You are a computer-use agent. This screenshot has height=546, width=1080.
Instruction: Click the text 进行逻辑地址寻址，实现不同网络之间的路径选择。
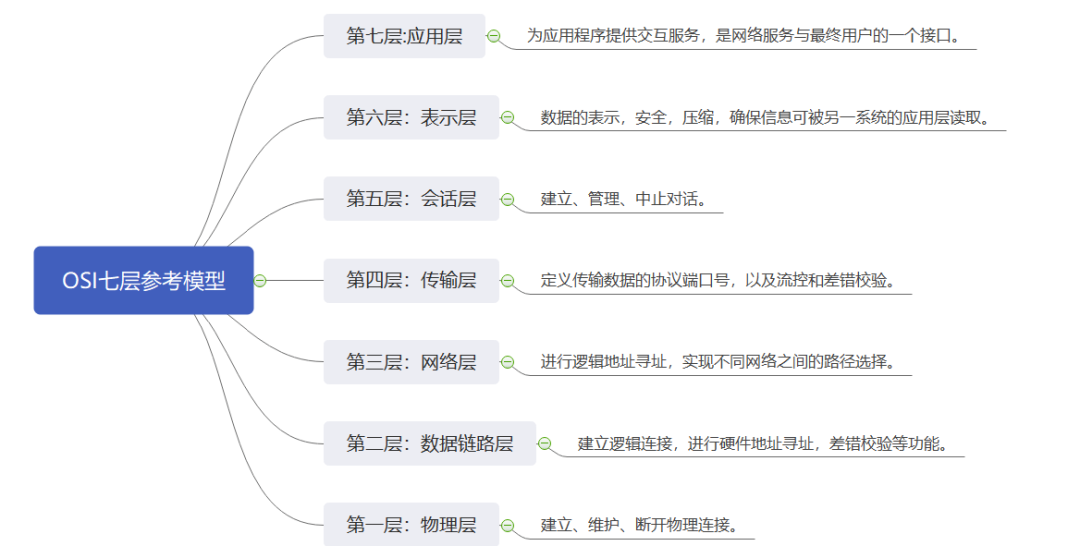tap(718, 361)
